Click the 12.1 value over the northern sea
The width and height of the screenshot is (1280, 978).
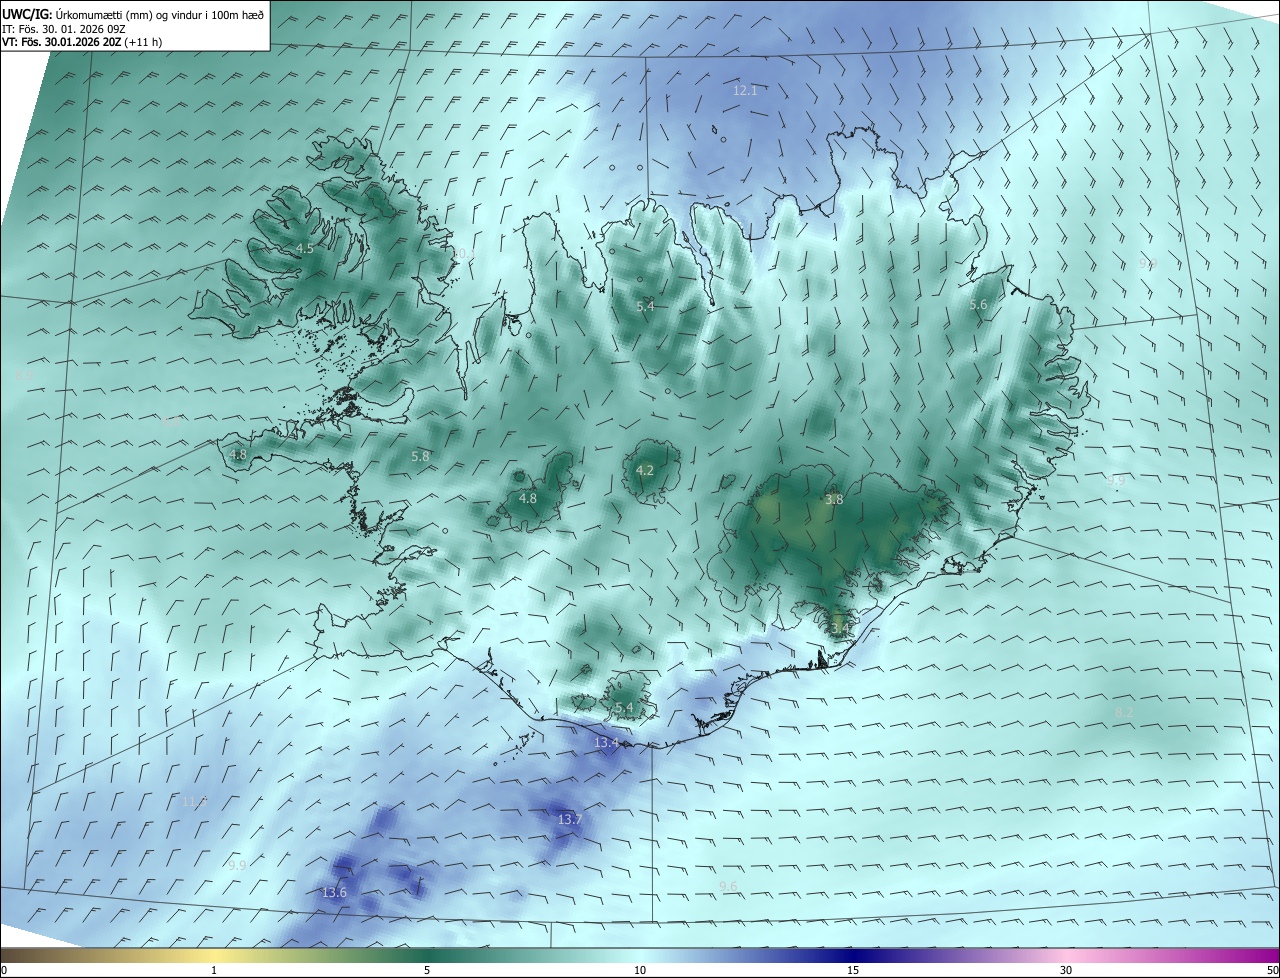(x=745, y=90)
